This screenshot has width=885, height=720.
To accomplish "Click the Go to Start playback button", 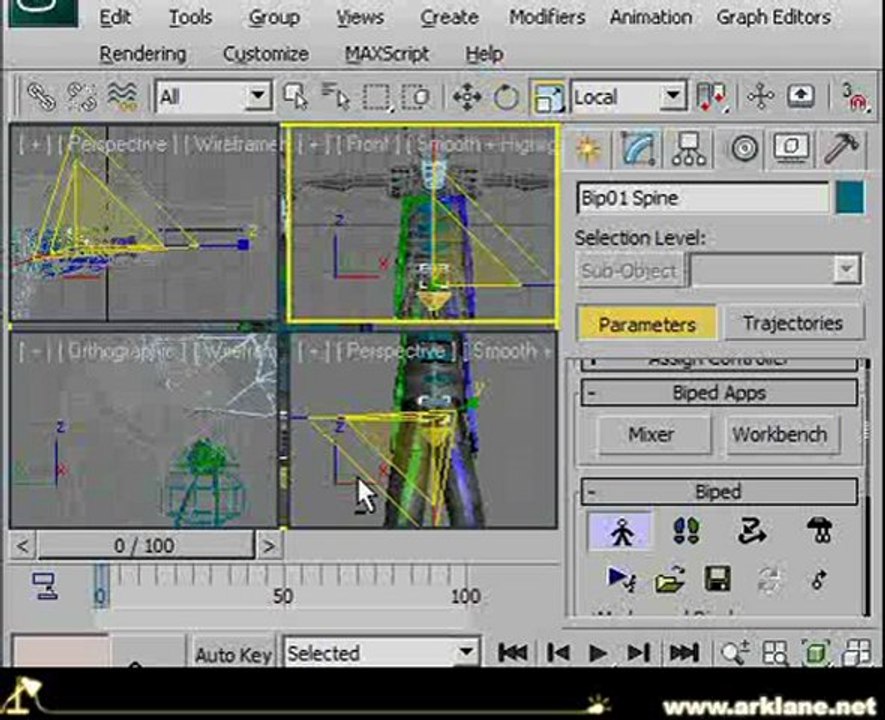I will (x=512, y=653).
